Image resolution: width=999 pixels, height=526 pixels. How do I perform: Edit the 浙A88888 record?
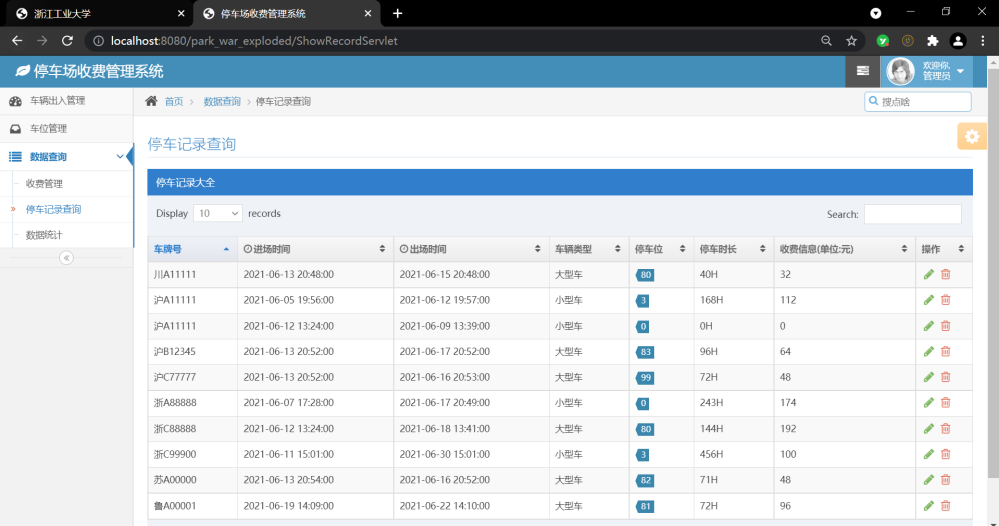click(928, 402)
